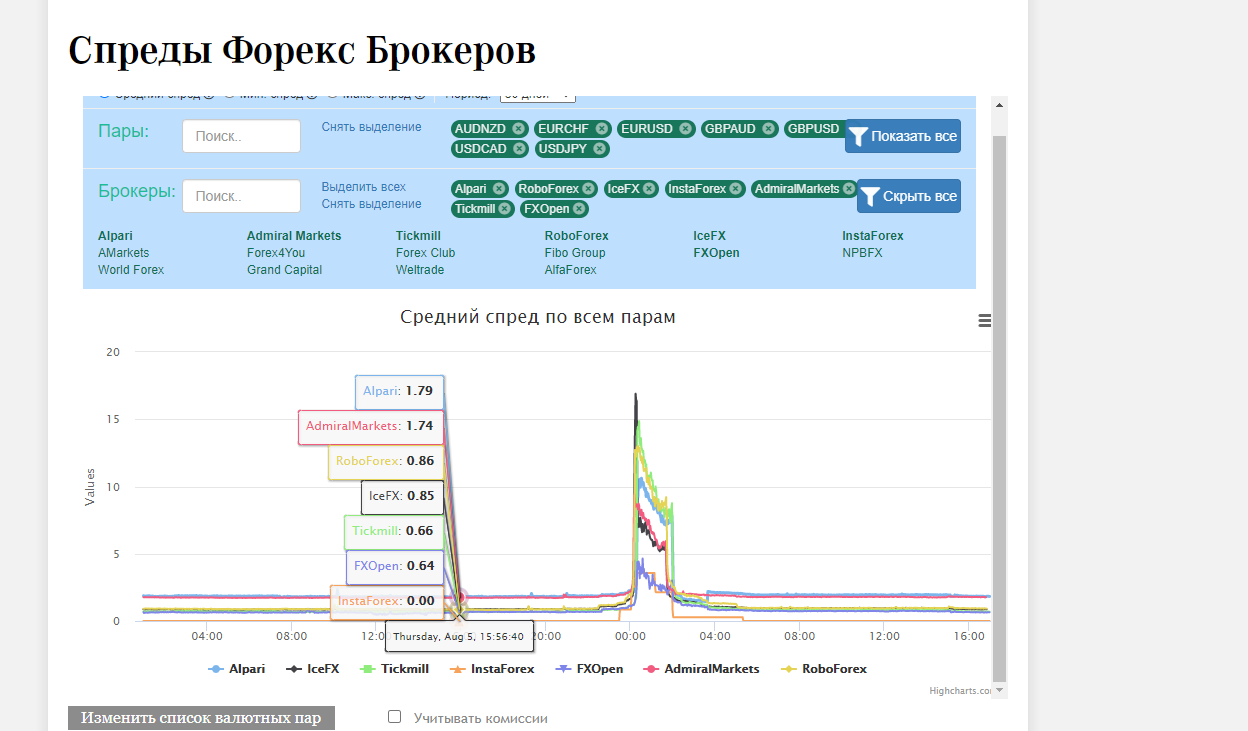
Task: Remove the AUDNZD pair tag
Action: 518,128
